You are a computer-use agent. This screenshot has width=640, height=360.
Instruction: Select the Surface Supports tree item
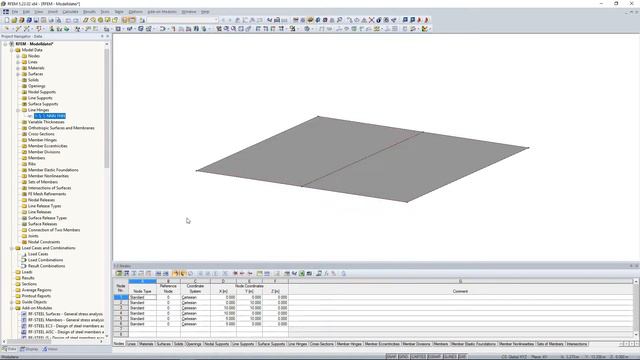43,104
